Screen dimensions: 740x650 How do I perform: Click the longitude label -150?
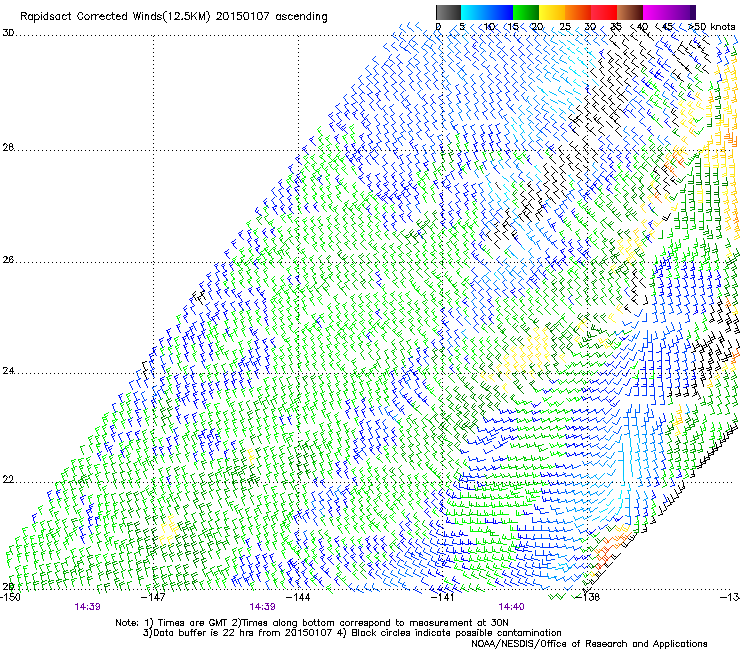tap(10, 597)
